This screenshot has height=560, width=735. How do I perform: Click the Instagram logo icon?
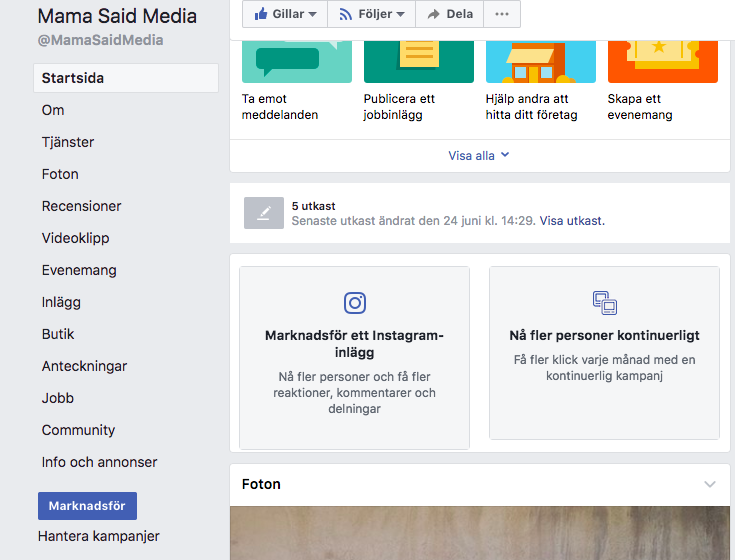coord(355,303)
